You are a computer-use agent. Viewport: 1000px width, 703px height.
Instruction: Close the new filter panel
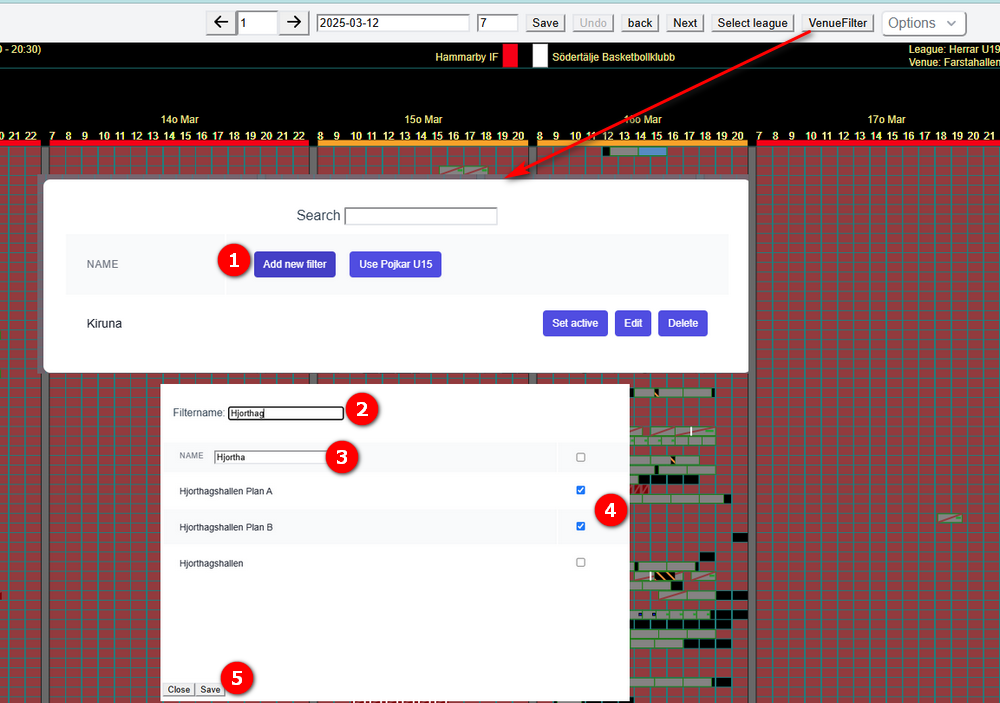(179, 690)
